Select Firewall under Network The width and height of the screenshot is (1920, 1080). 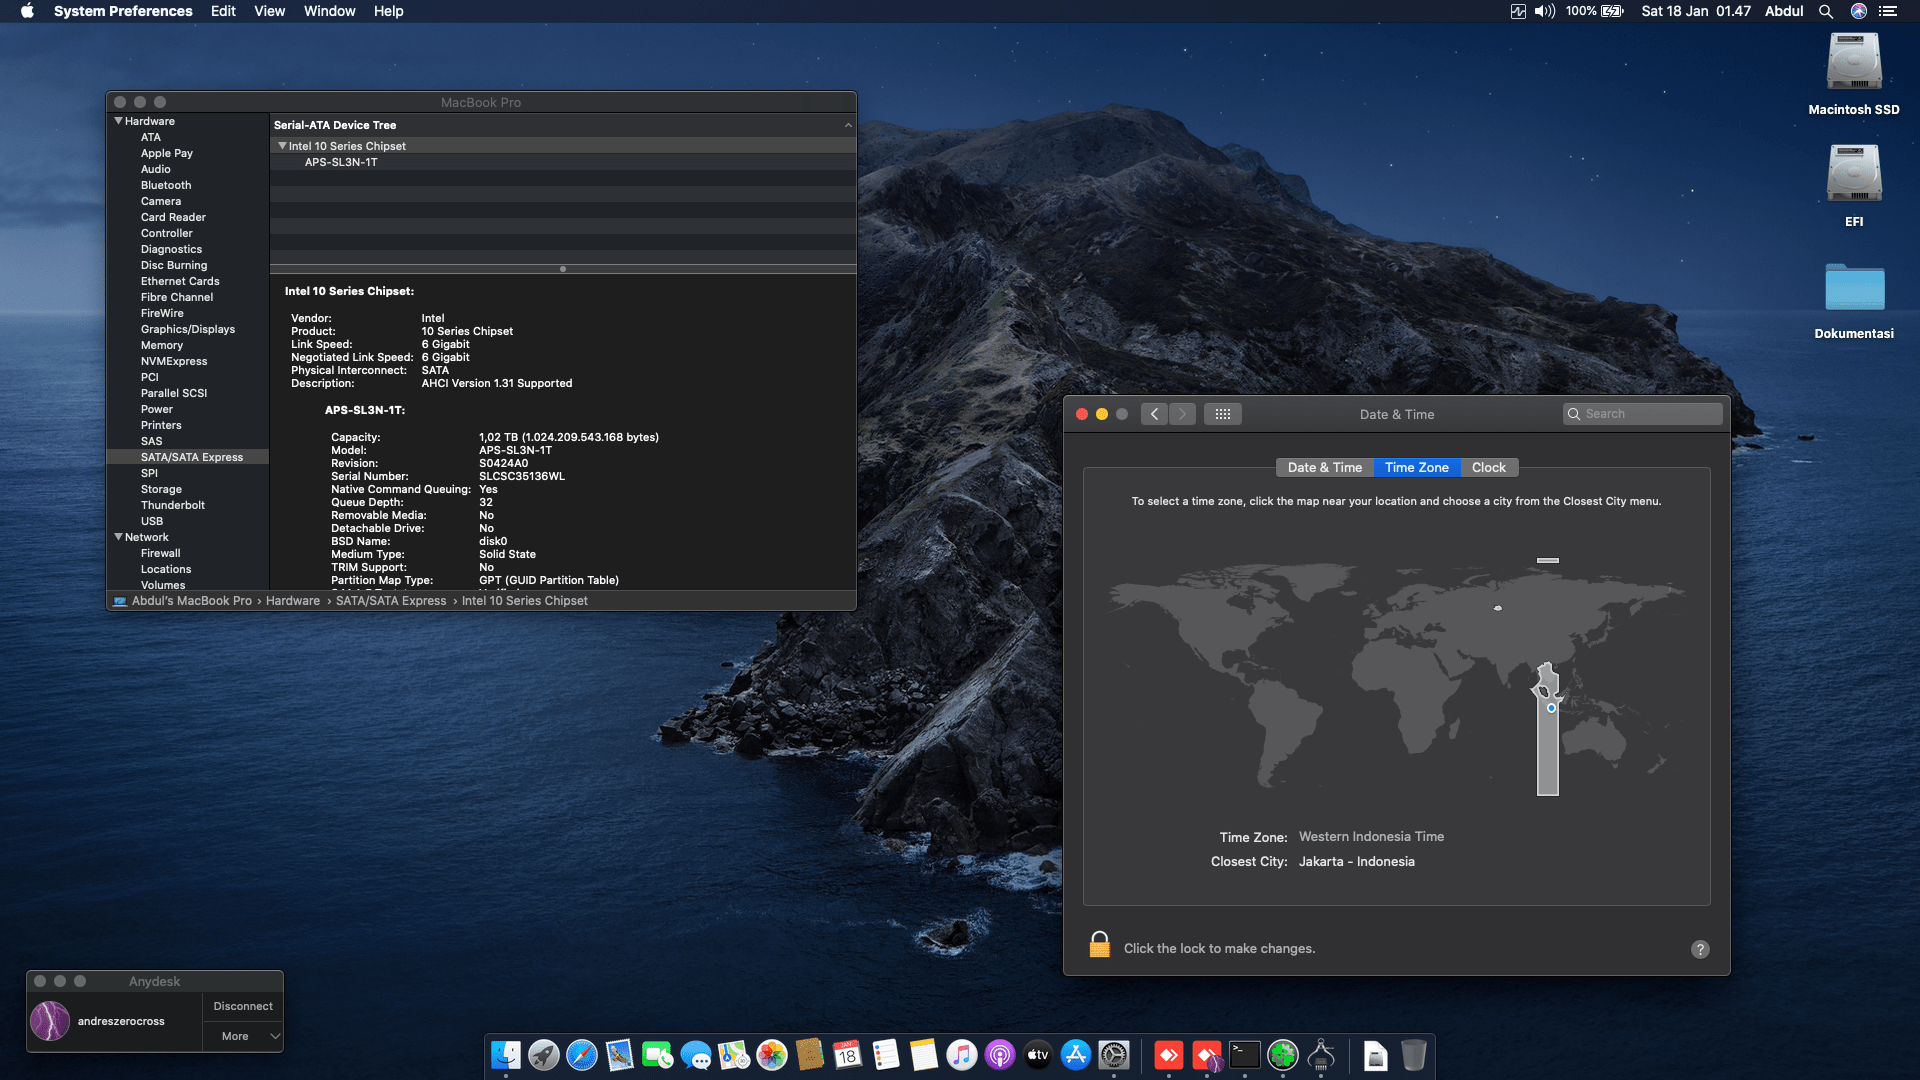160,553
